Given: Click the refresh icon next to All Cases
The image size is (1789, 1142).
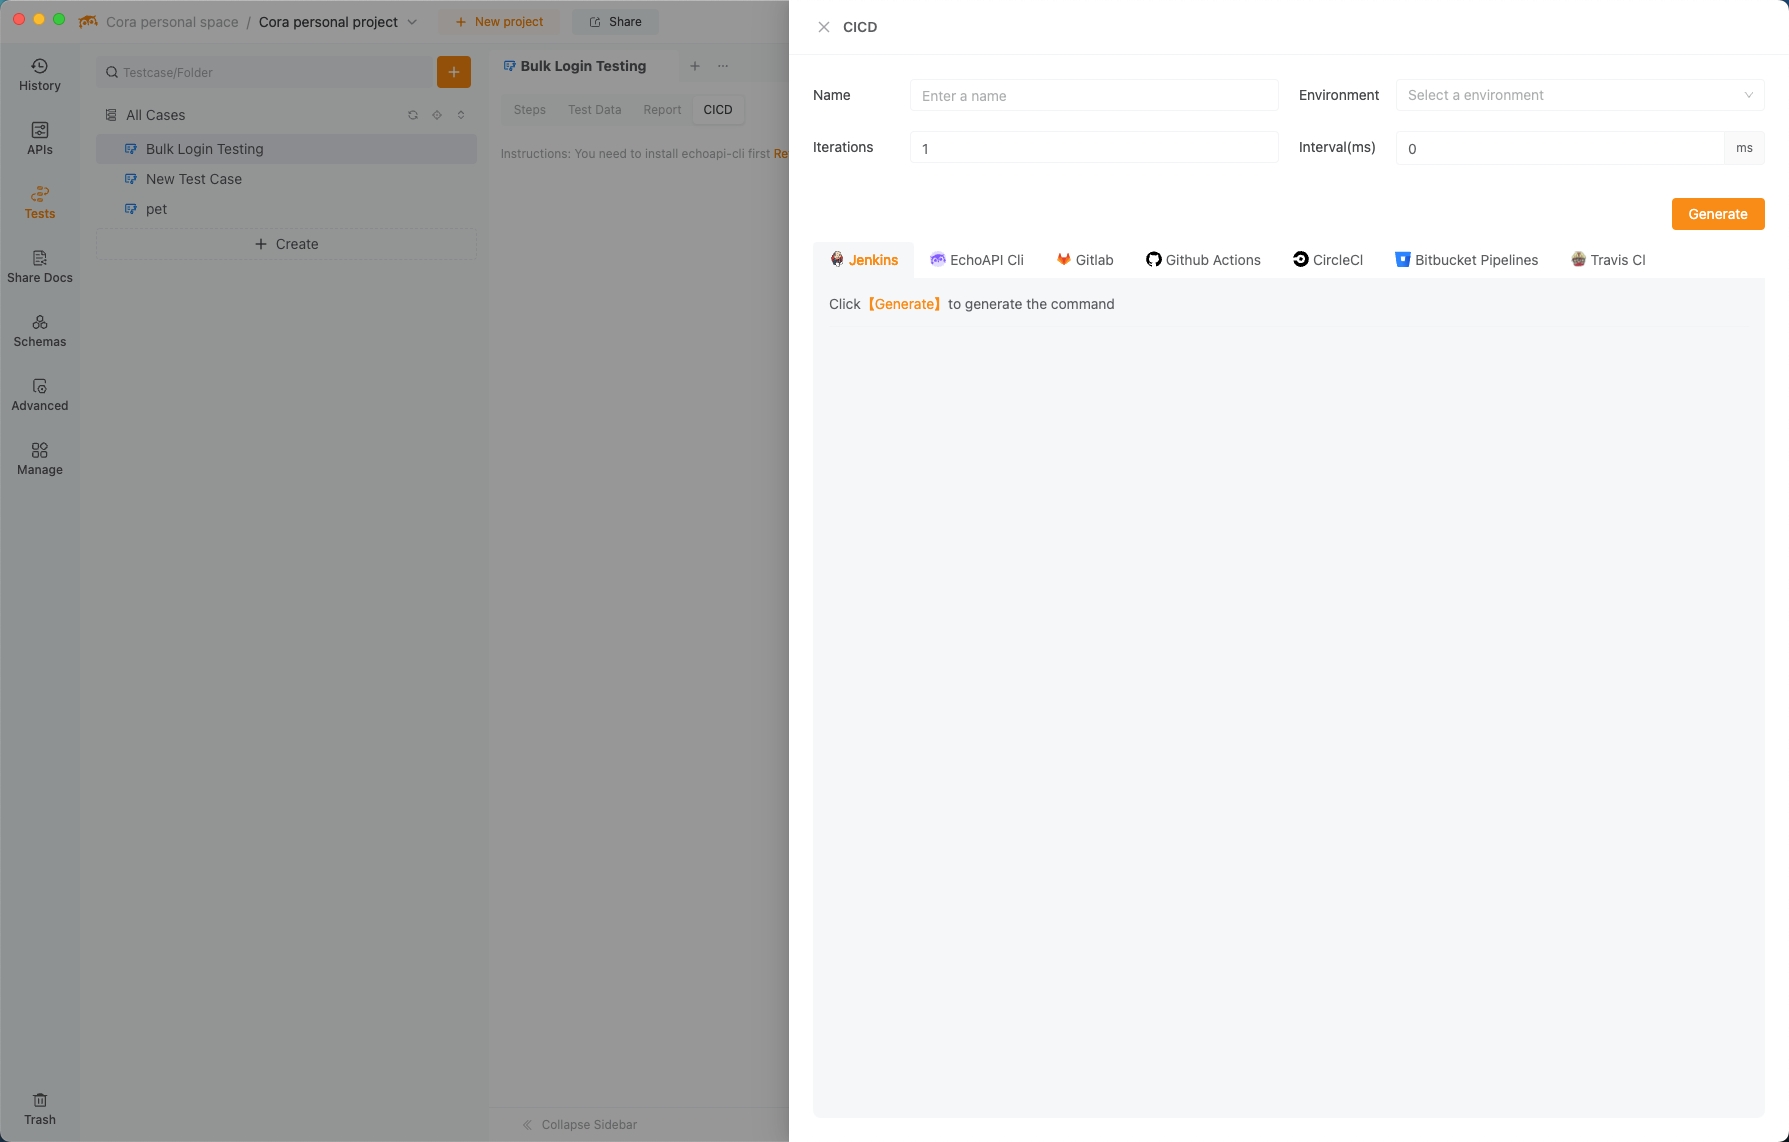Looking at the screenshot, I should (x=413, y=115).
